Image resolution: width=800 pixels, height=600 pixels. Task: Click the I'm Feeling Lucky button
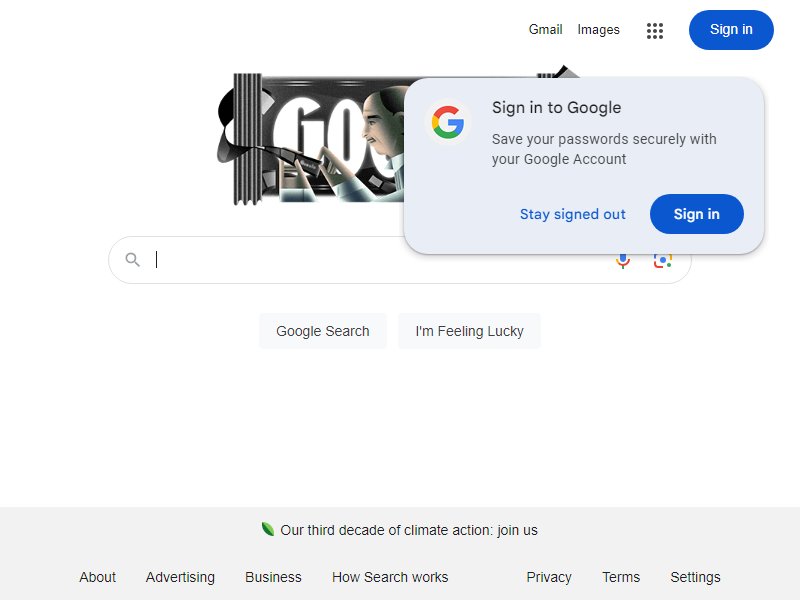pyautogui.click(x=469, y=331)
